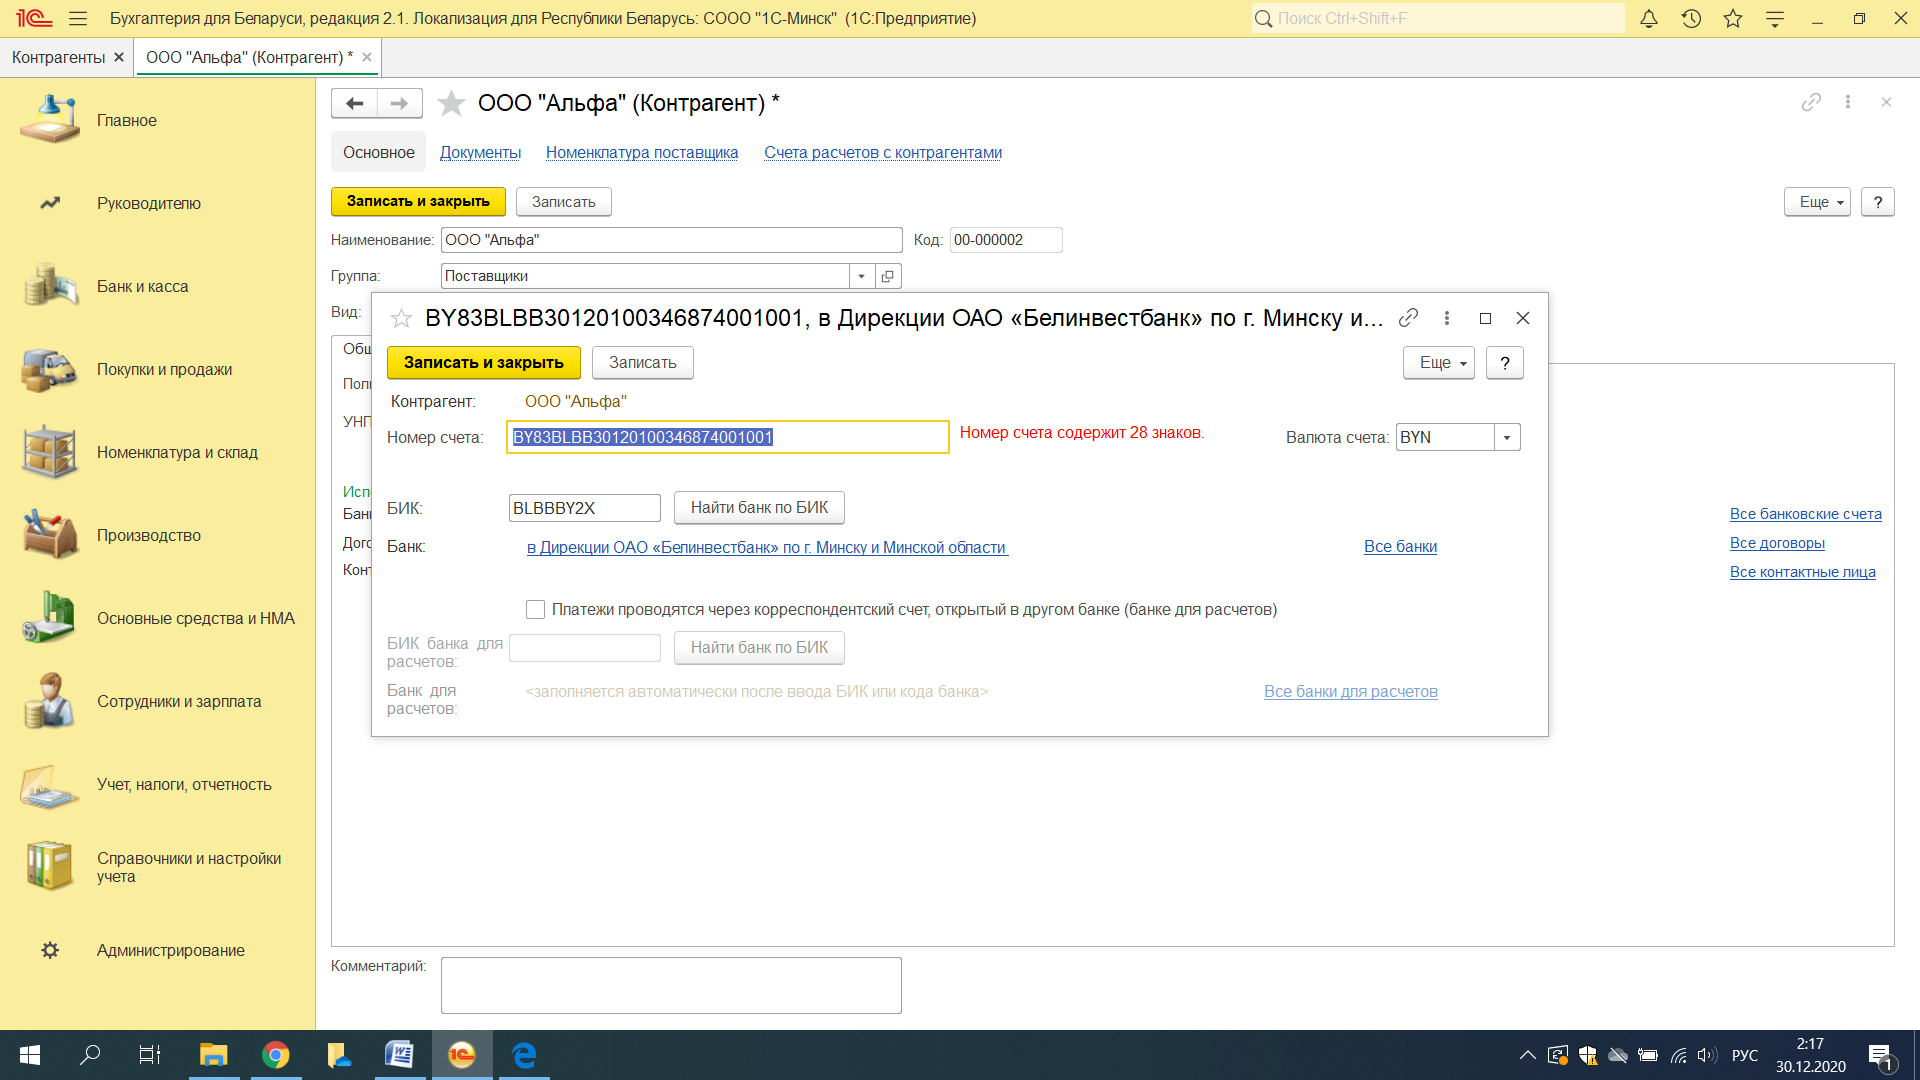
Task: Open Все контактные лица link
Action: [1803, 571]
